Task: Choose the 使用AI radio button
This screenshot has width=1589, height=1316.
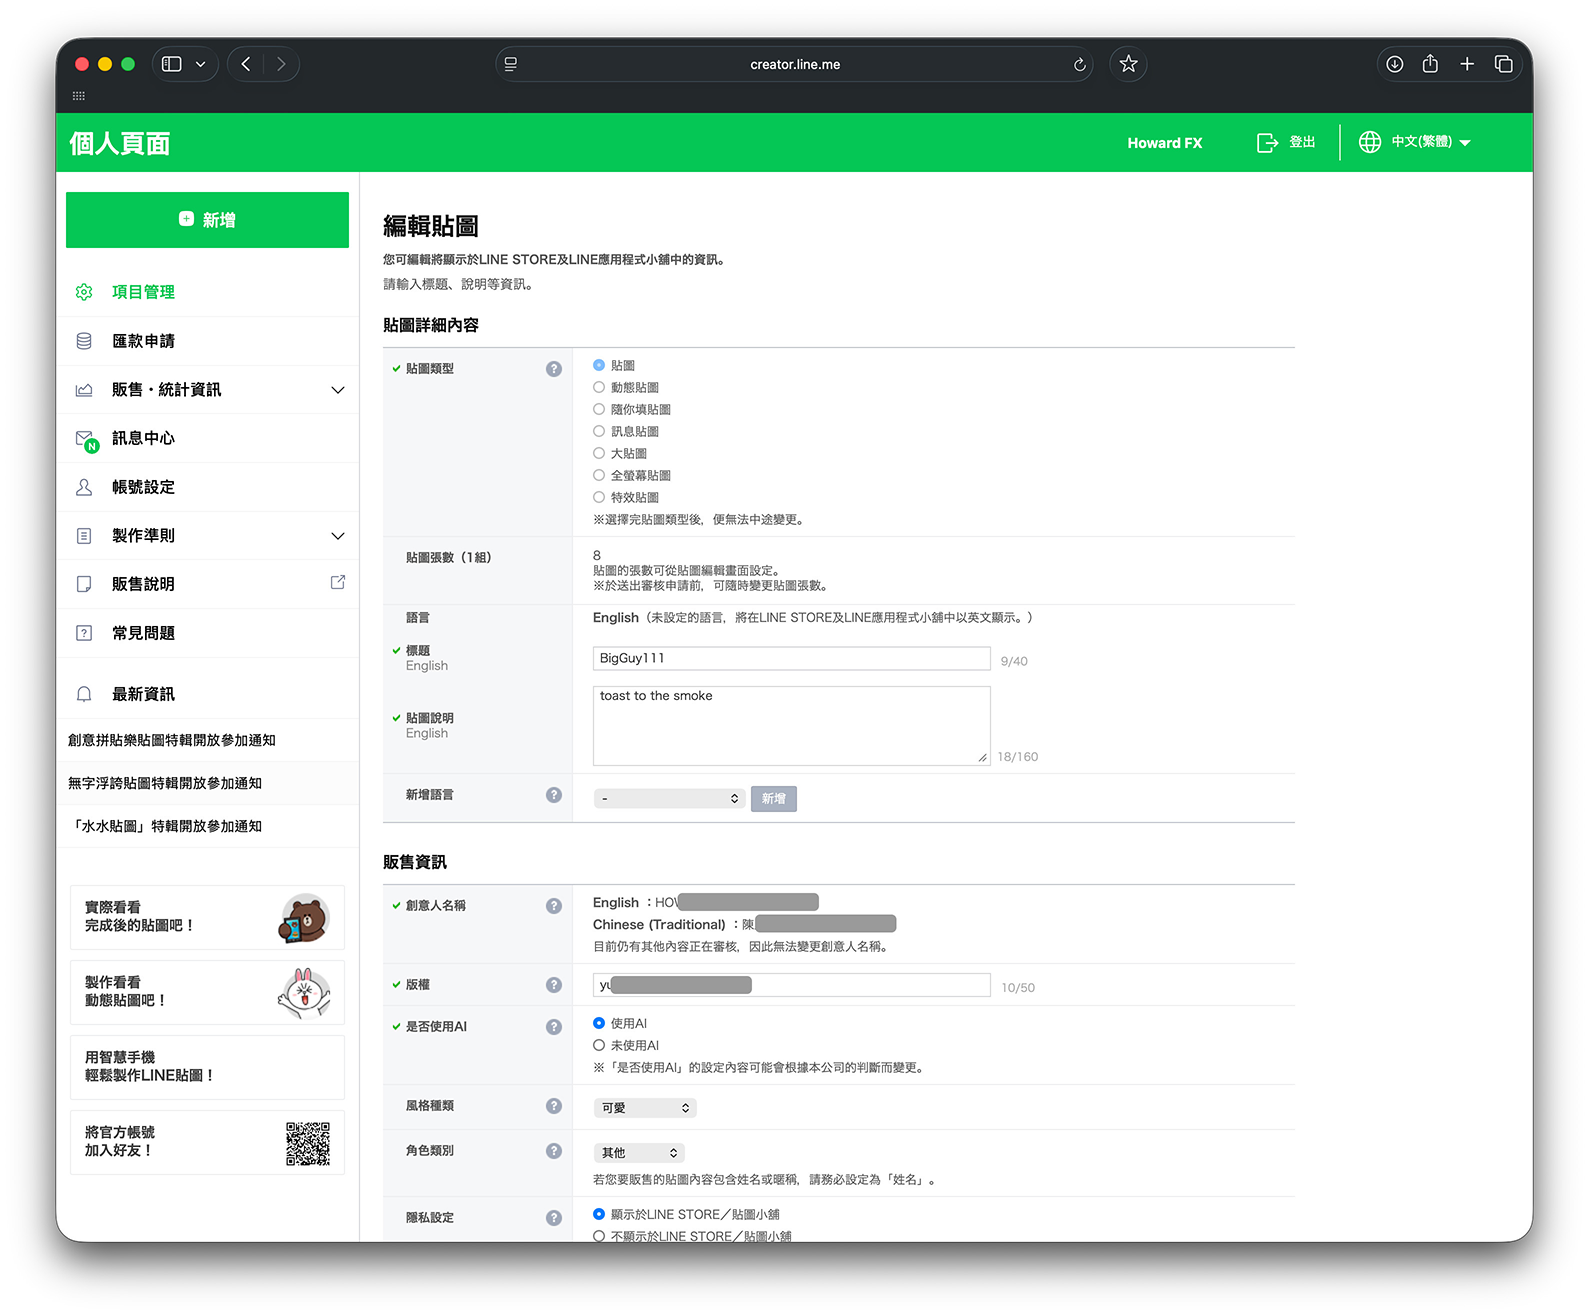Action: 599,1023
